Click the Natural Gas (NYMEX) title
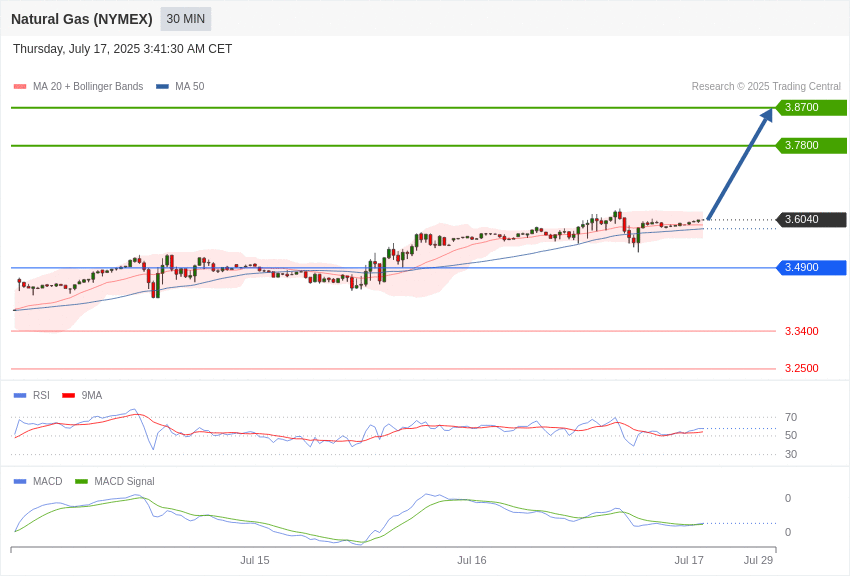The height and width of the screenshot is (576, 850). tap(82, 20)
